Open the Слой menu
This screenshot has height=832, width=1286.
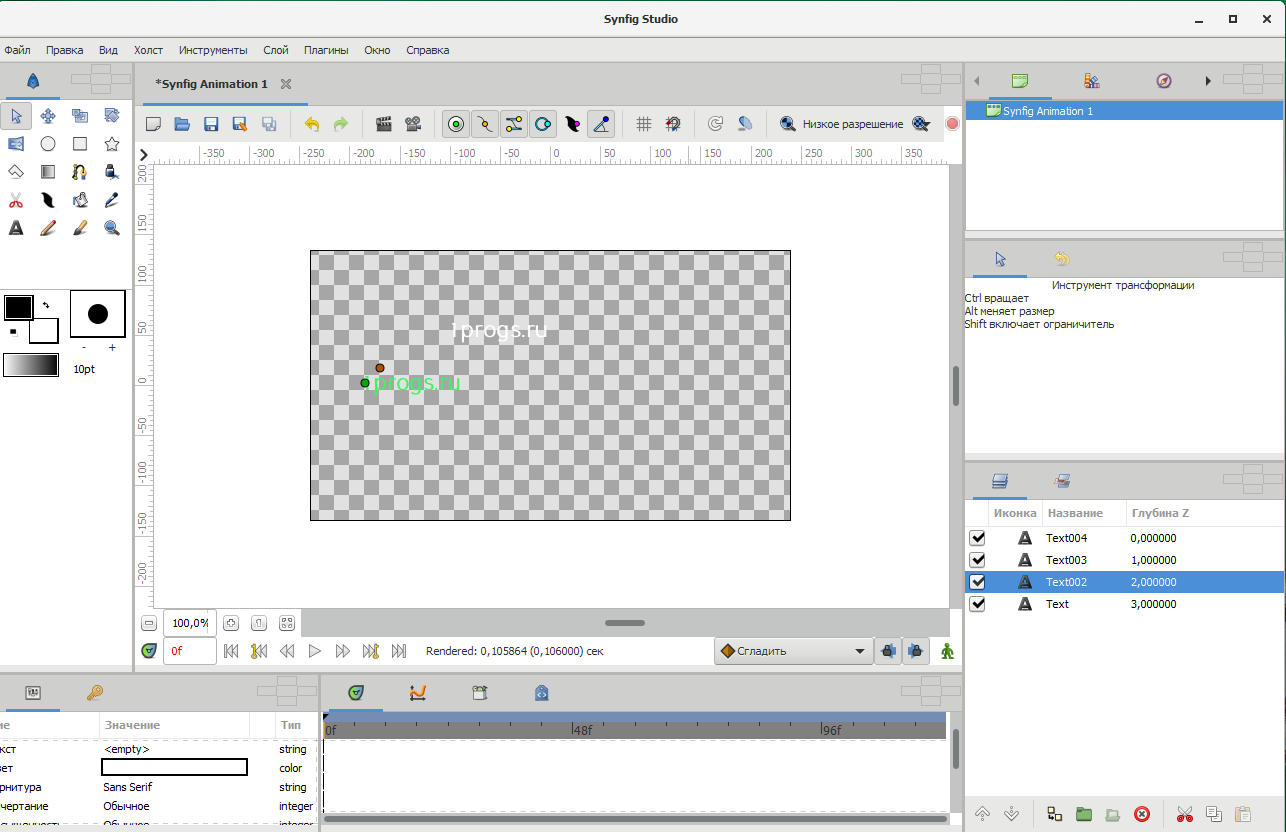click(x=276, y=50)
